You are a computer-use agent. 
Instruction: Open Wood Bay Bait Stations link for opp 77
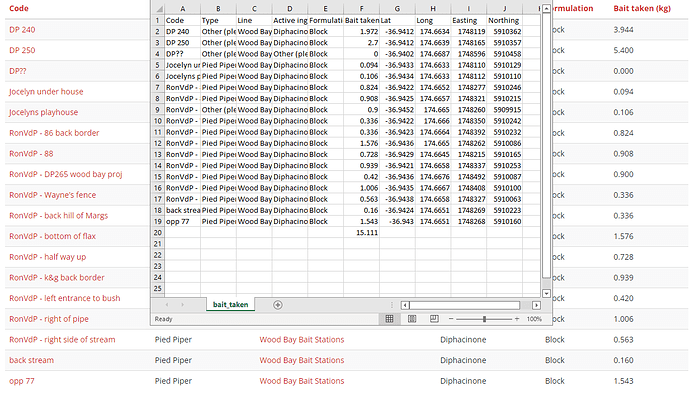tap(301, 381)
